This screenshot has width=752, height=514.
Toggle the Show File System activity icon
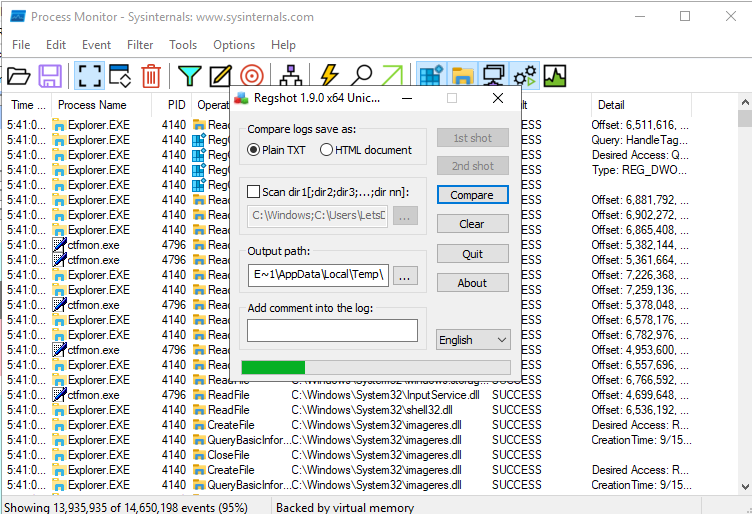point(462,76)
